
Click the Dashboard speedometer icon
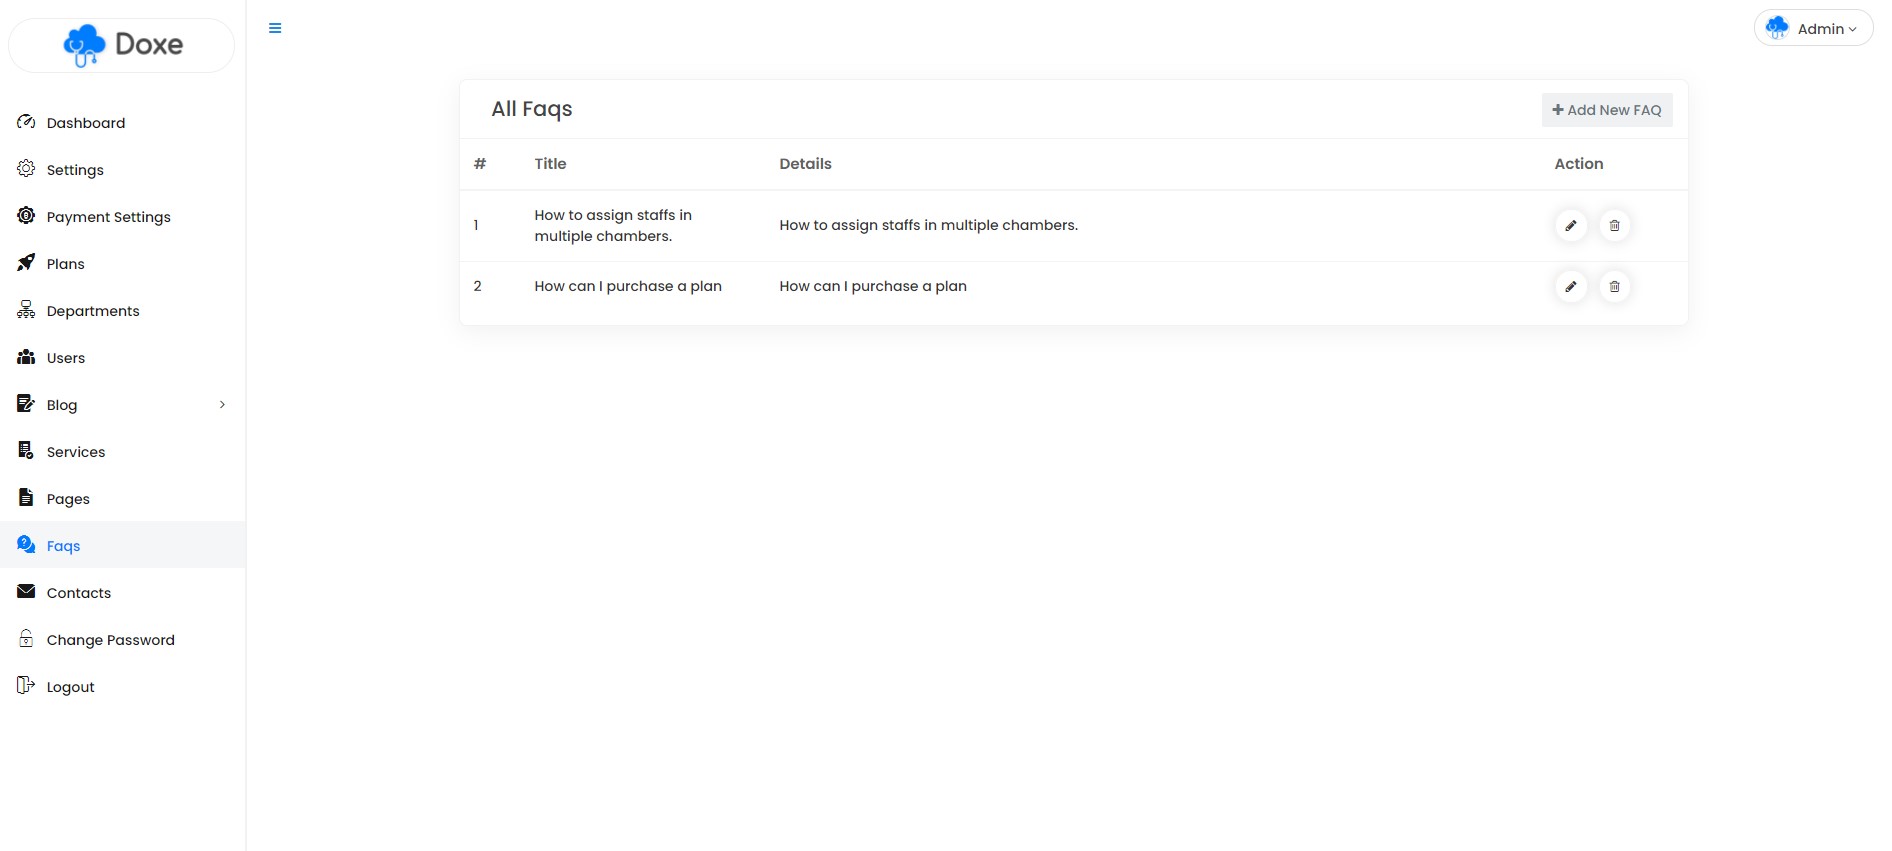(x=26, y=122)
